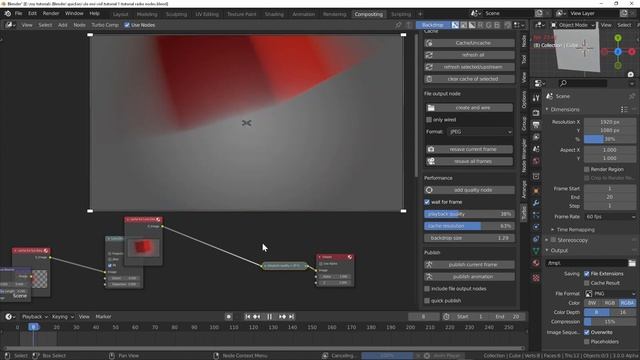Adjust the playback quality slider
The width and height of the screenshot is (640, 360).
pyautogui.click(x=469, y=214)
